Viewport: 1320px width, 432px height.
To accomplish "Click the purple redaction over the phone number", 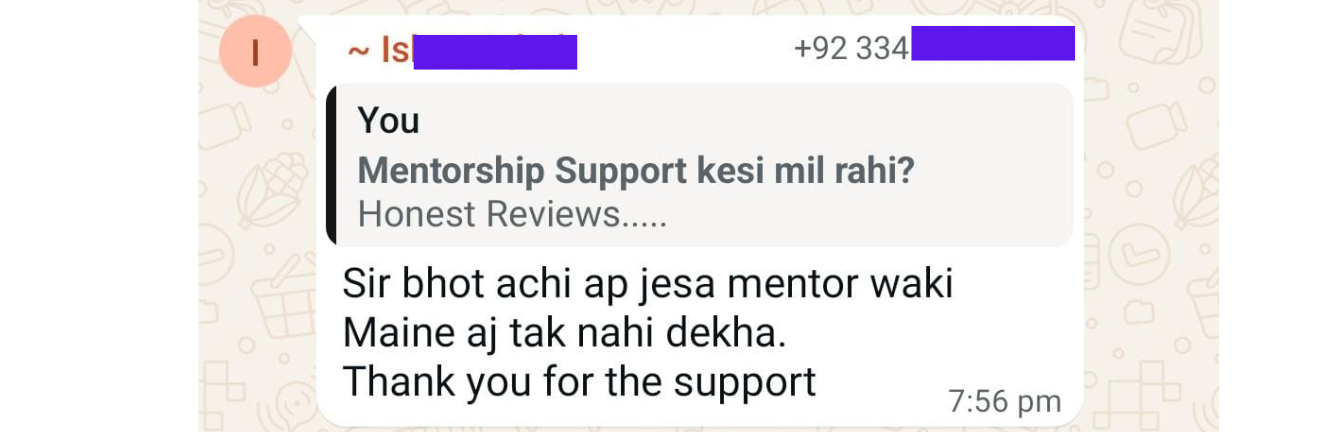I will [992, 44].
